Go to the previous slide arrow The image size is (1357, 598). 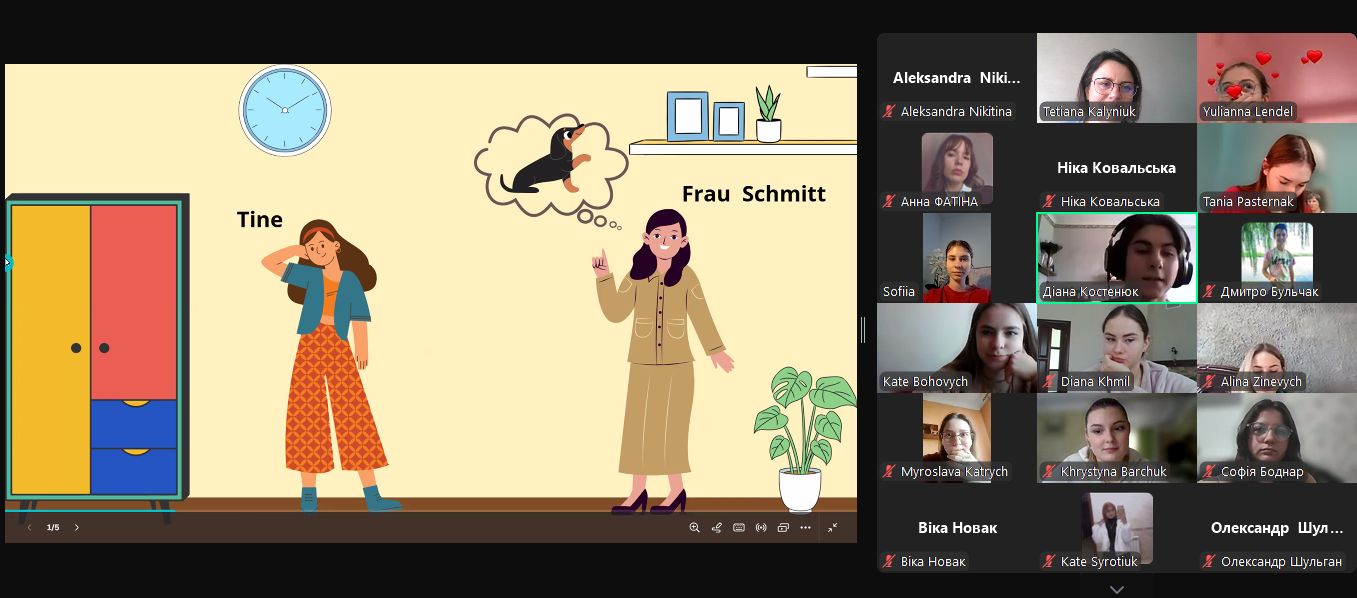(x=29, y=527)
